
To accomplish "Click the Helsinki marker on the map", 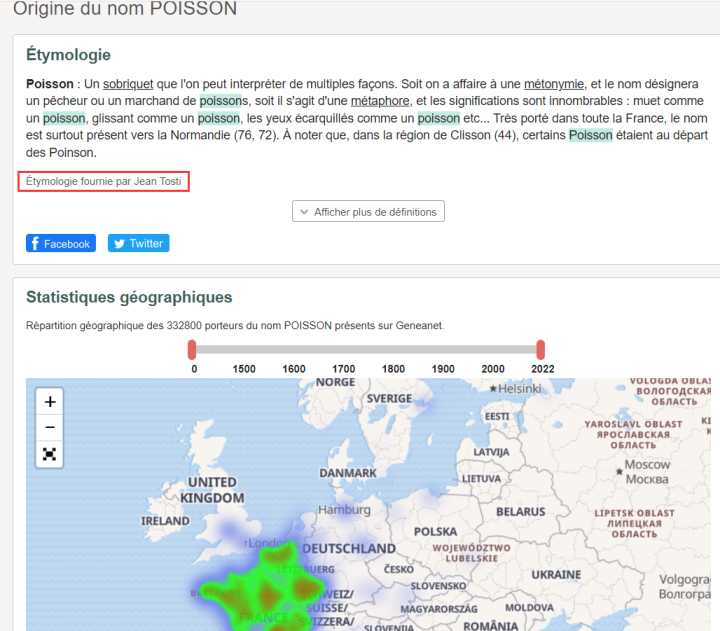I will click(x=493, y=389).
